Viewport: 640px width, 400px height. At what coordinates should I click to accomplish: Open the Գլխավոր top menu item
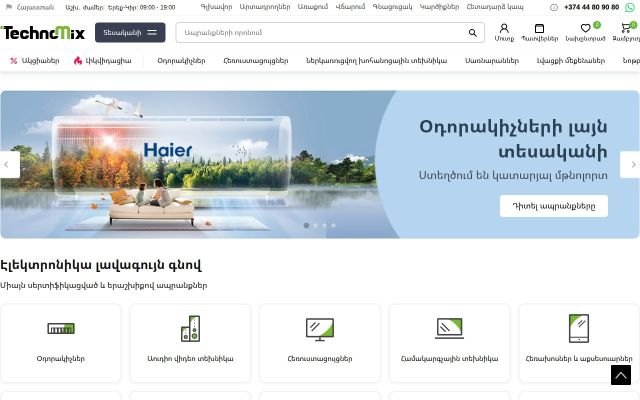pos(216,7)
